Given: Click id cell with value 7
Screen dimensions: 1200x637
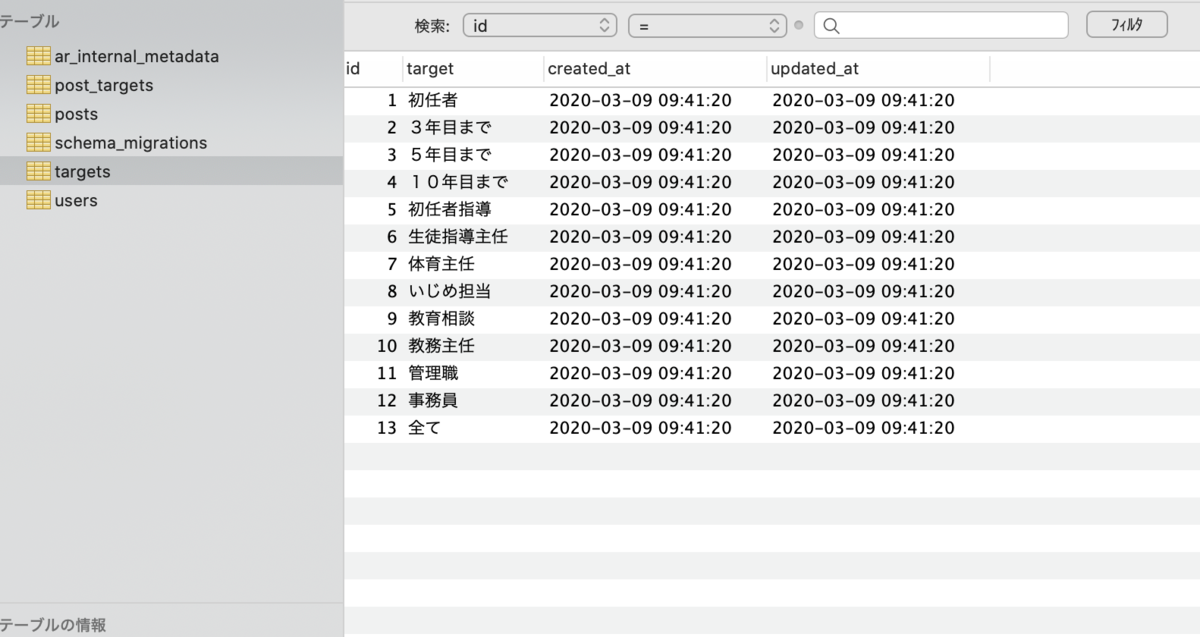Looking at the screenshot, I should coord(393,264).
